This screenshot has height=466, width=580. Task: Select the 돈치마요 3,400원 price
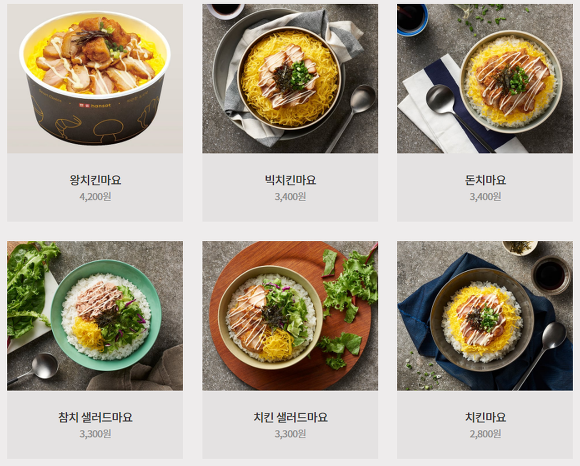pyautogui.click(x=485, y=196)
